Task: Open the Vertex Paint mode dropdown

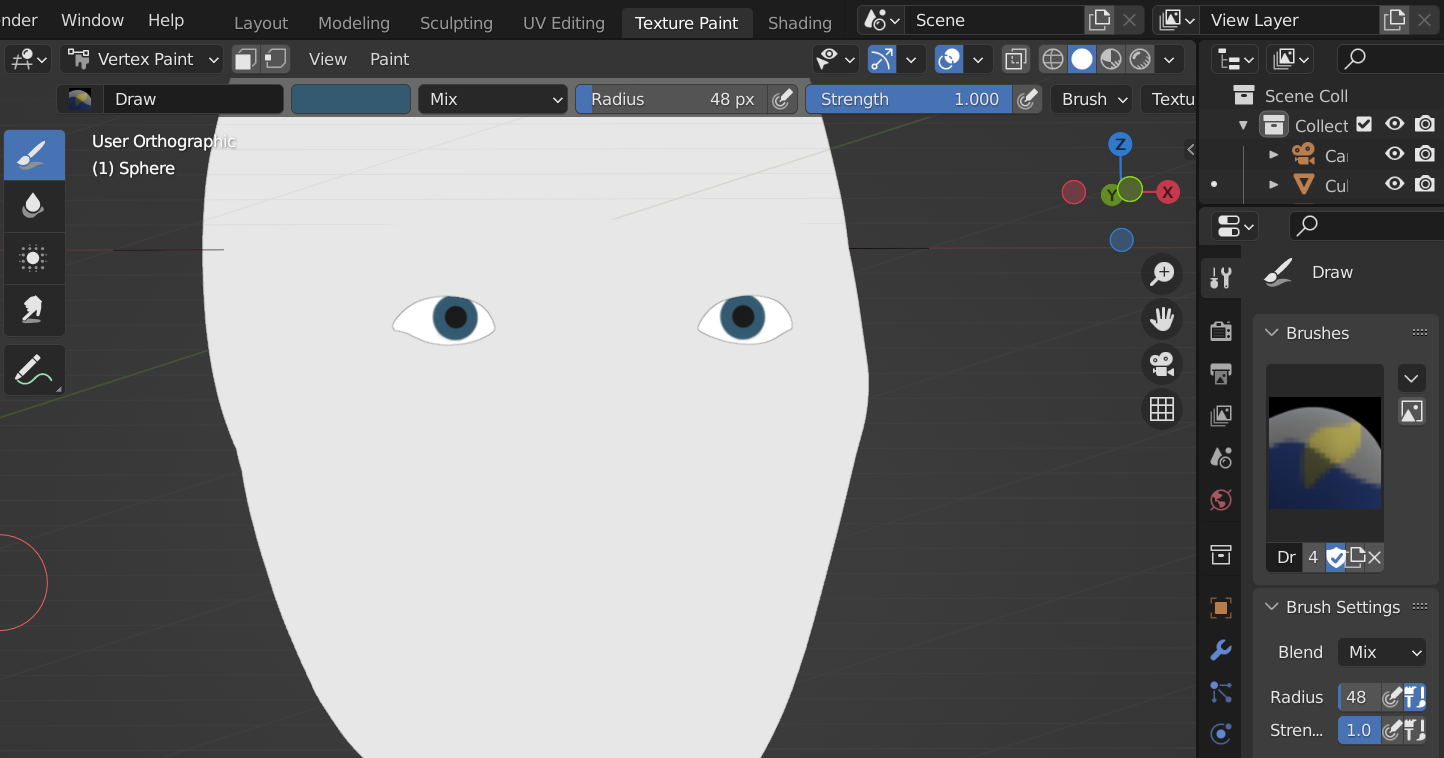Action: (x=142, y=60)
